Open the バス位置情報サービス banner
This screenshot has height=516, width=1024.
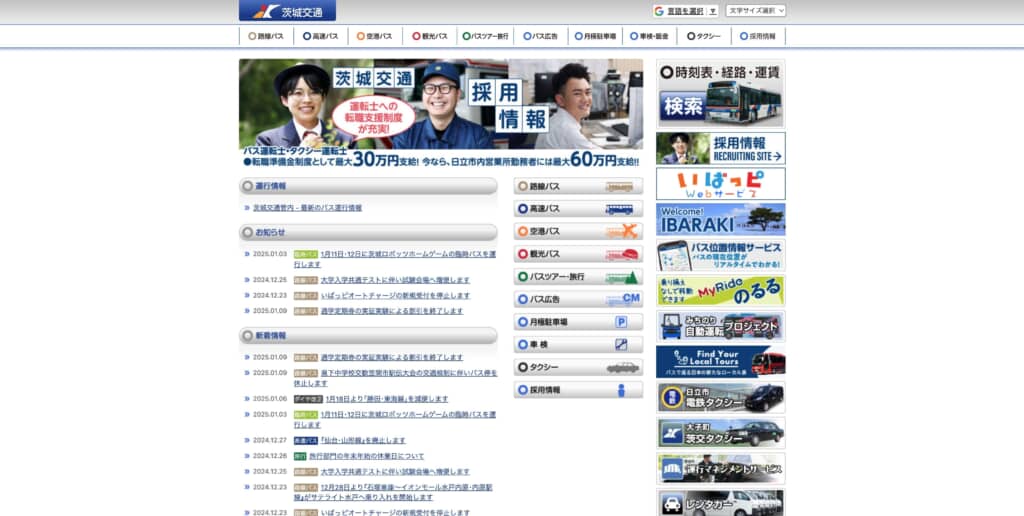721,255
